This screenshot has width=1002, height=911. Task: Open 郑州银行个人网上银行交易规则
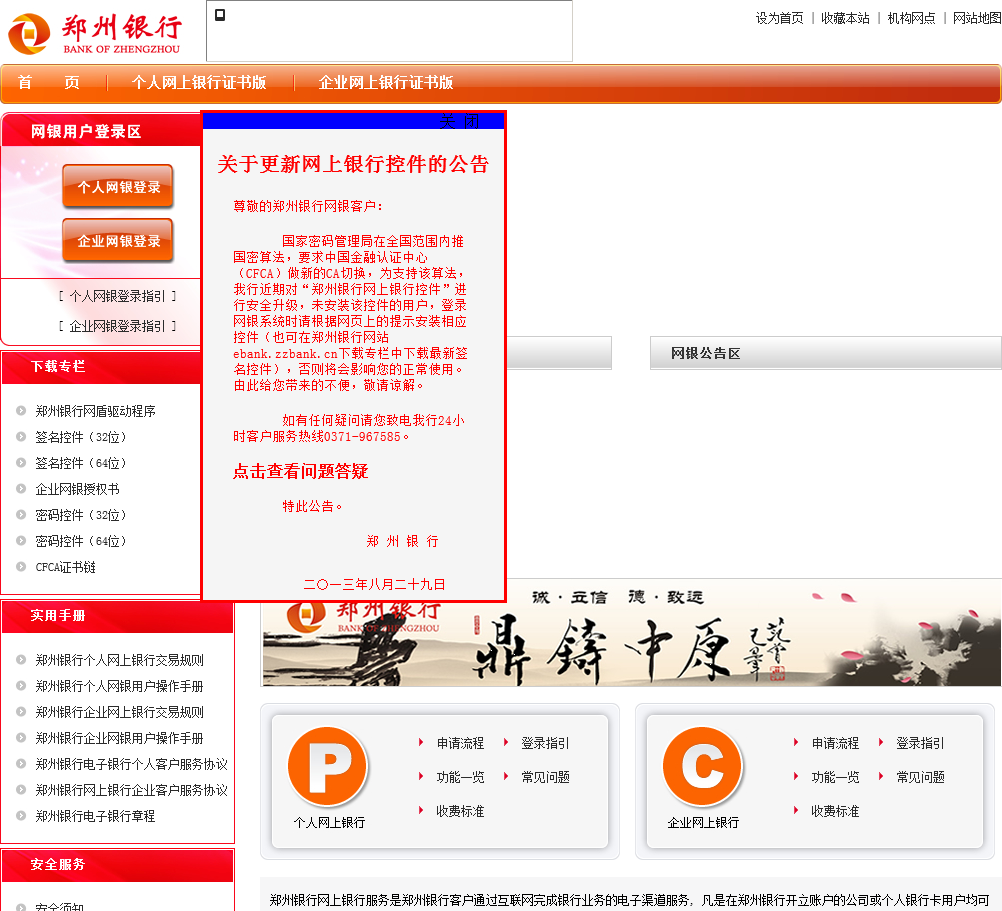pyautogui.click(x=119, y=660)
